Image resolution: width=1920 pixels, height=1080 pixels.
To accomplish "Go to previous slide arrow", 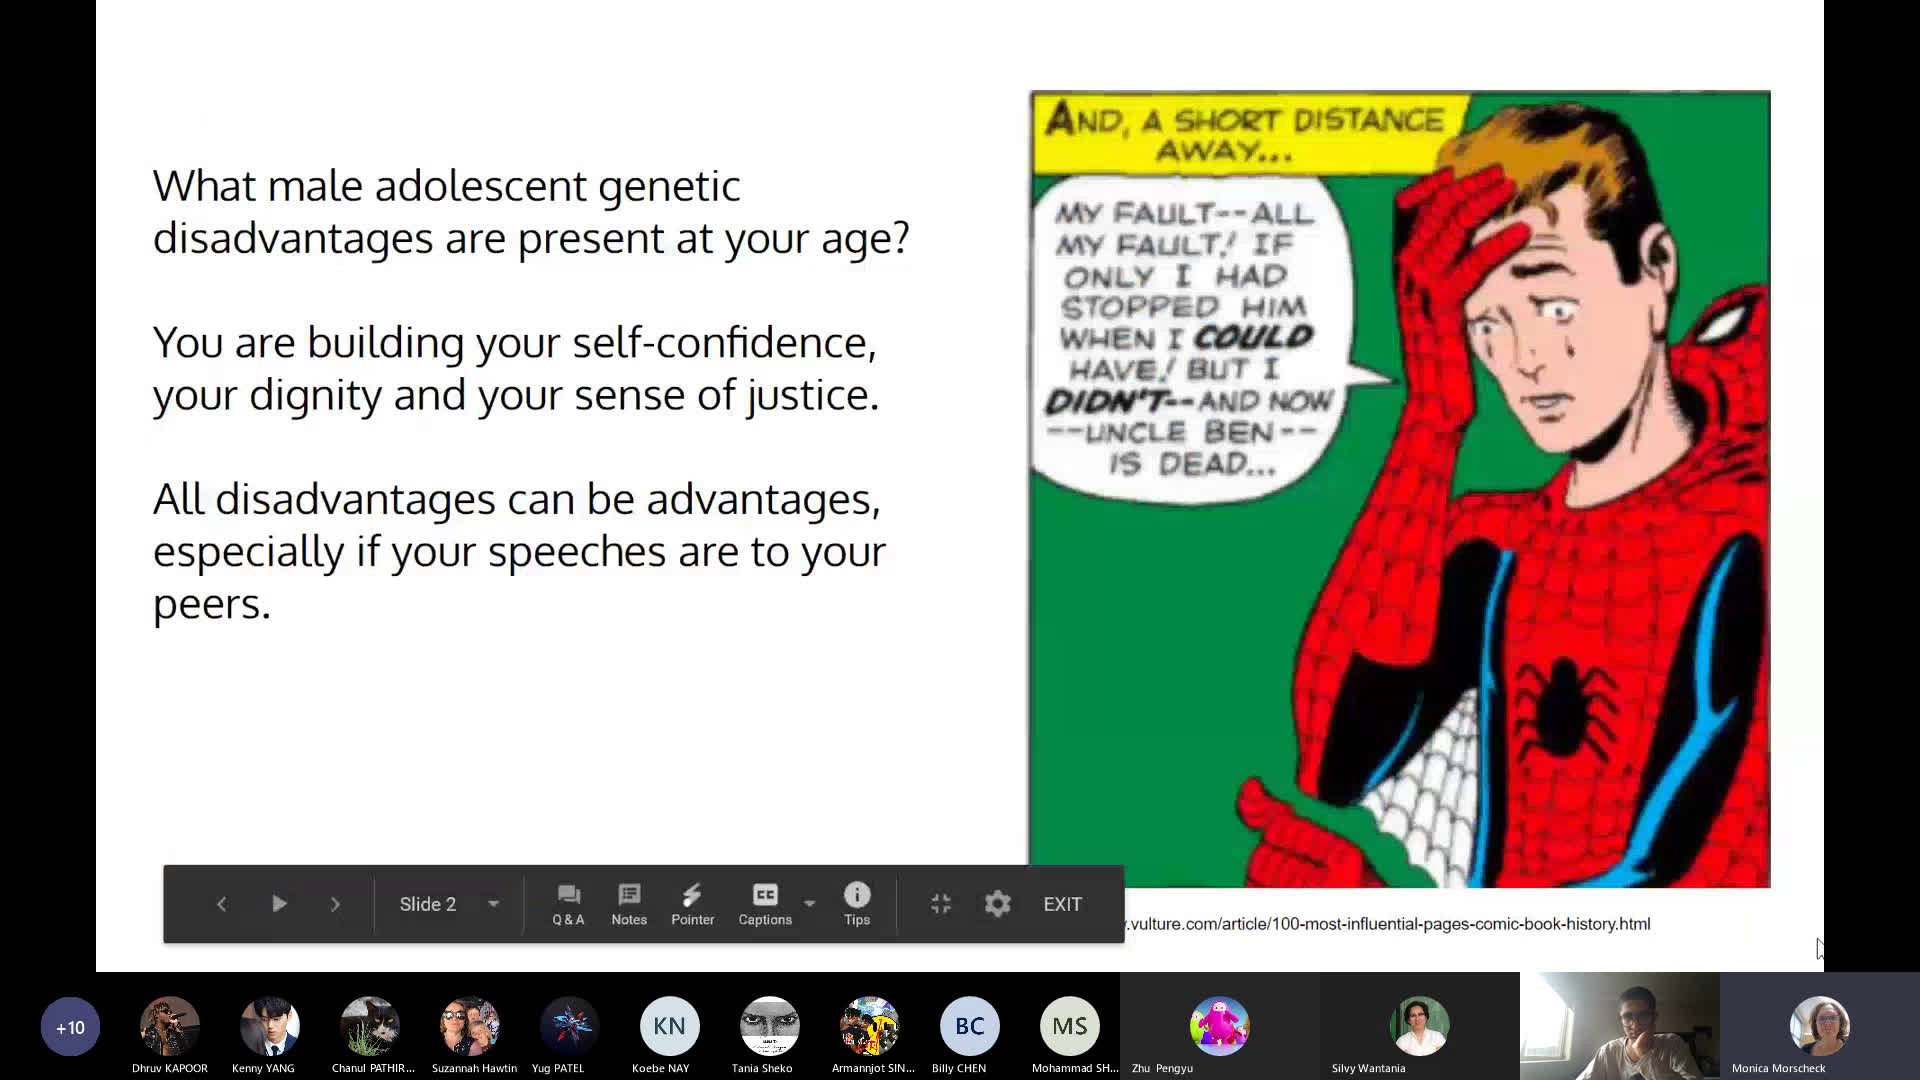I will (221, 904).
